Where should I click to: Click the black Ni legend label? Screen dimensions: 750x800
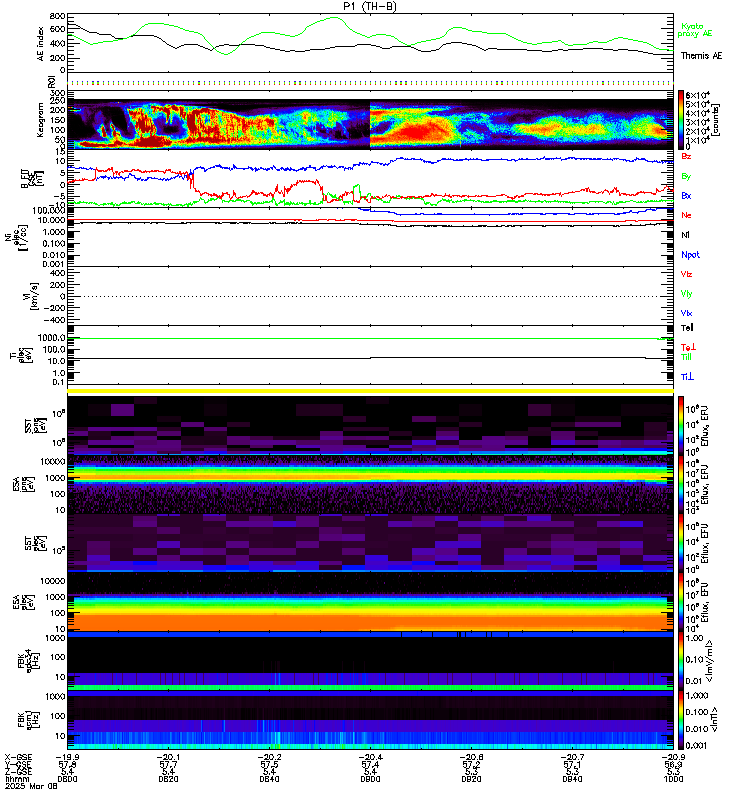click(685, 235)
